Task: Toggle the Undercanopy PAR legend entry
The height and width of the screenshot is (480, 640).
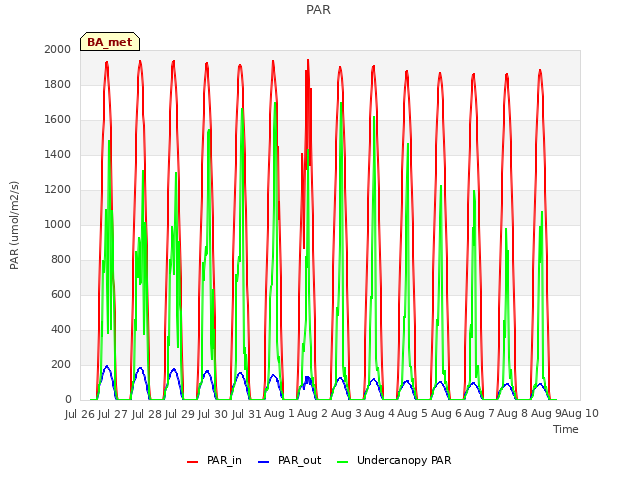Action: pyautogui.click(x=394, y=461)
